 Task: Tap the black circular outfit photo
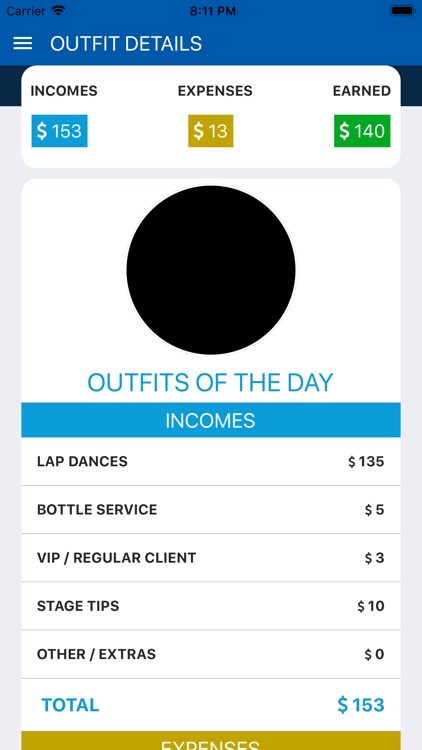coord(211,270)
